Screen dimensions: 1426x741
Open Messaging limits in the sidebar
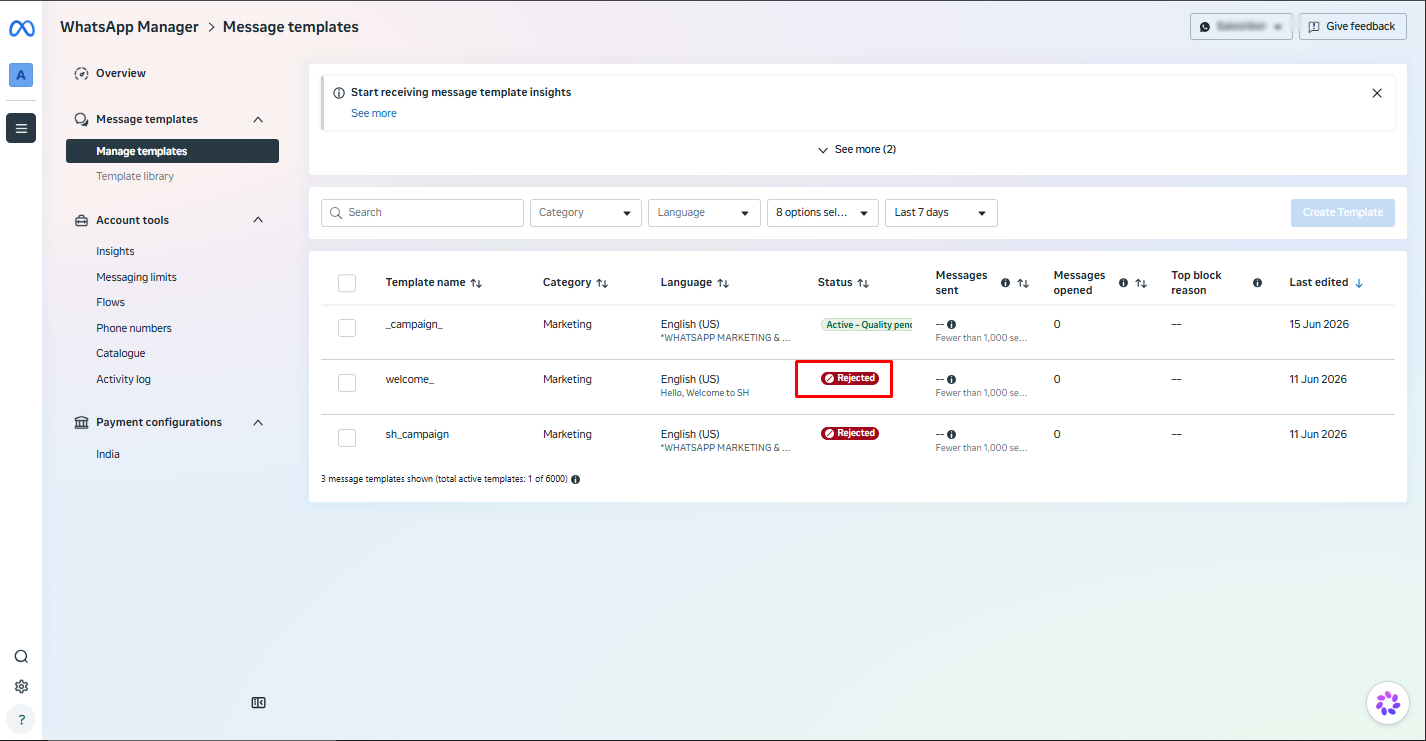136,277
